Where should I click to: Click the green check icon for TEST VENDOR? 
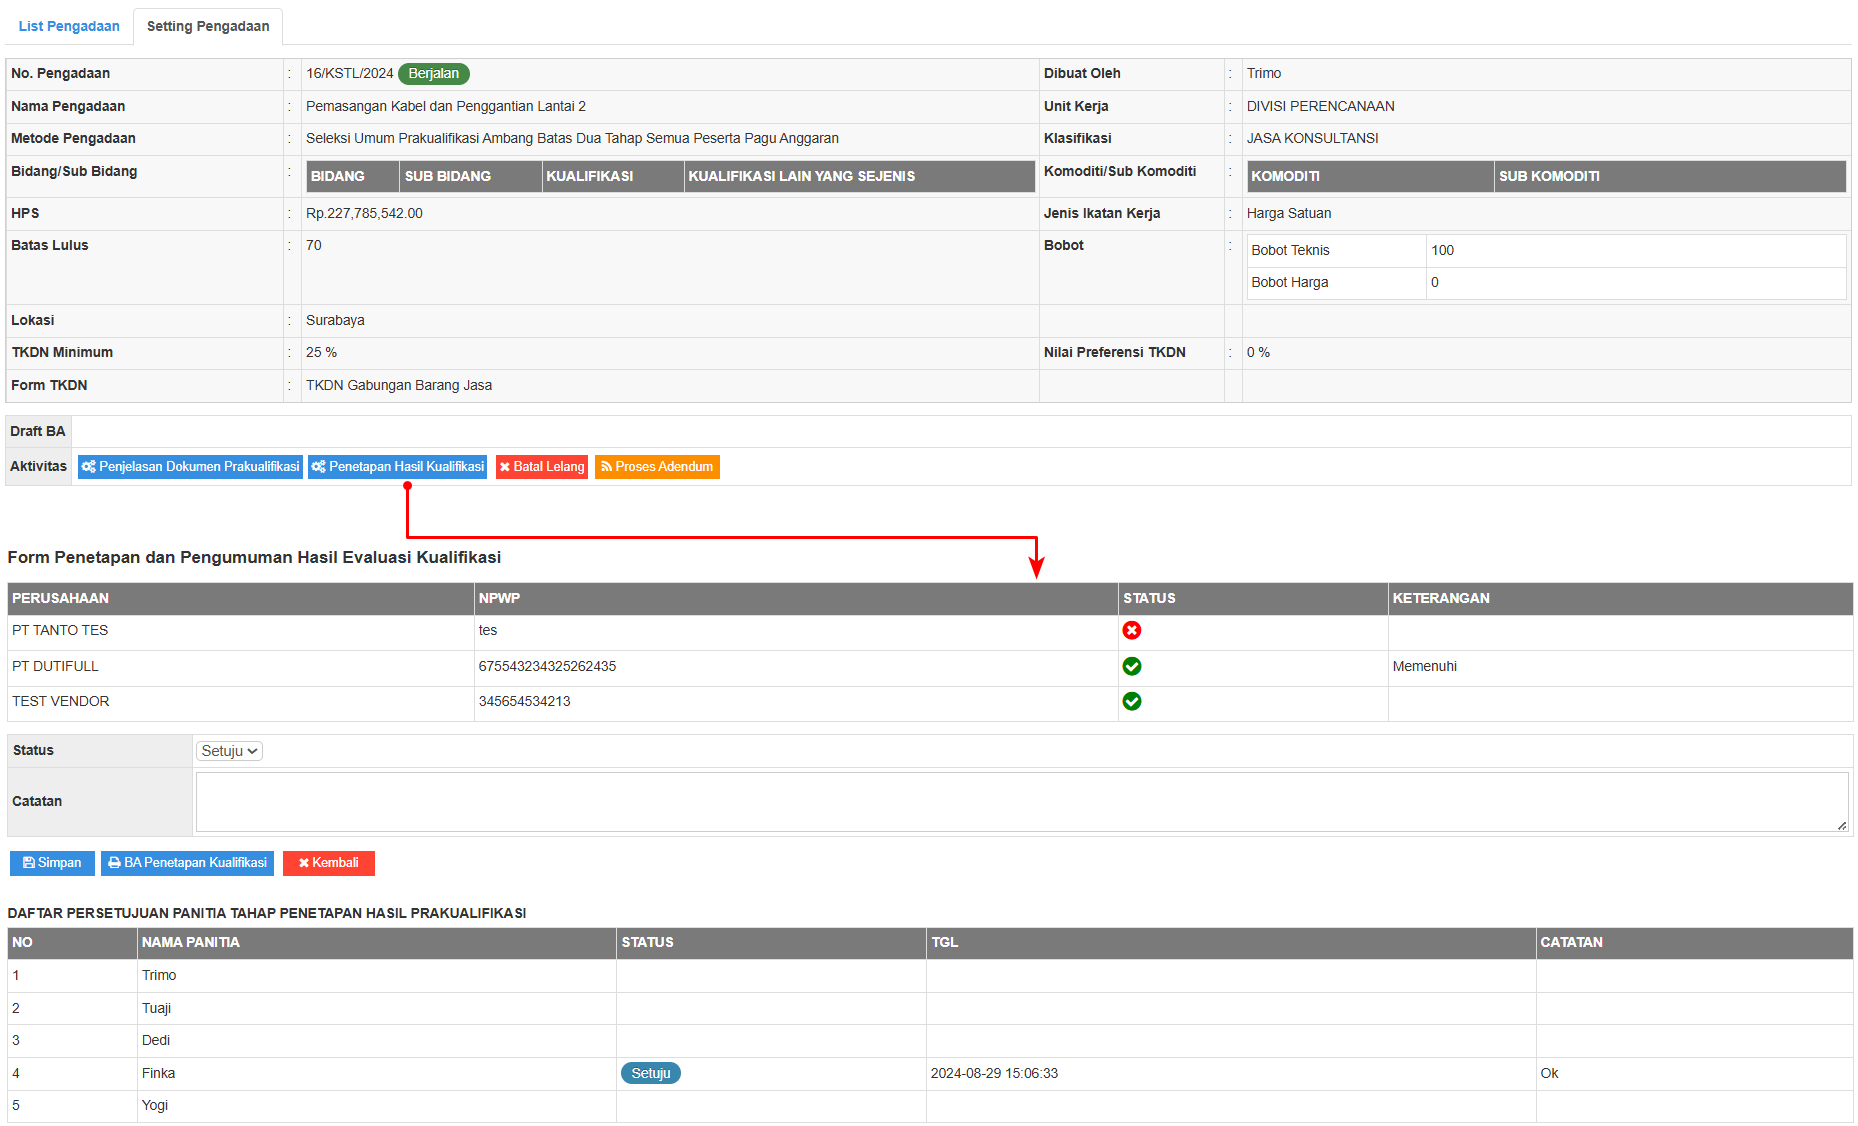[x=1131, y=701]
